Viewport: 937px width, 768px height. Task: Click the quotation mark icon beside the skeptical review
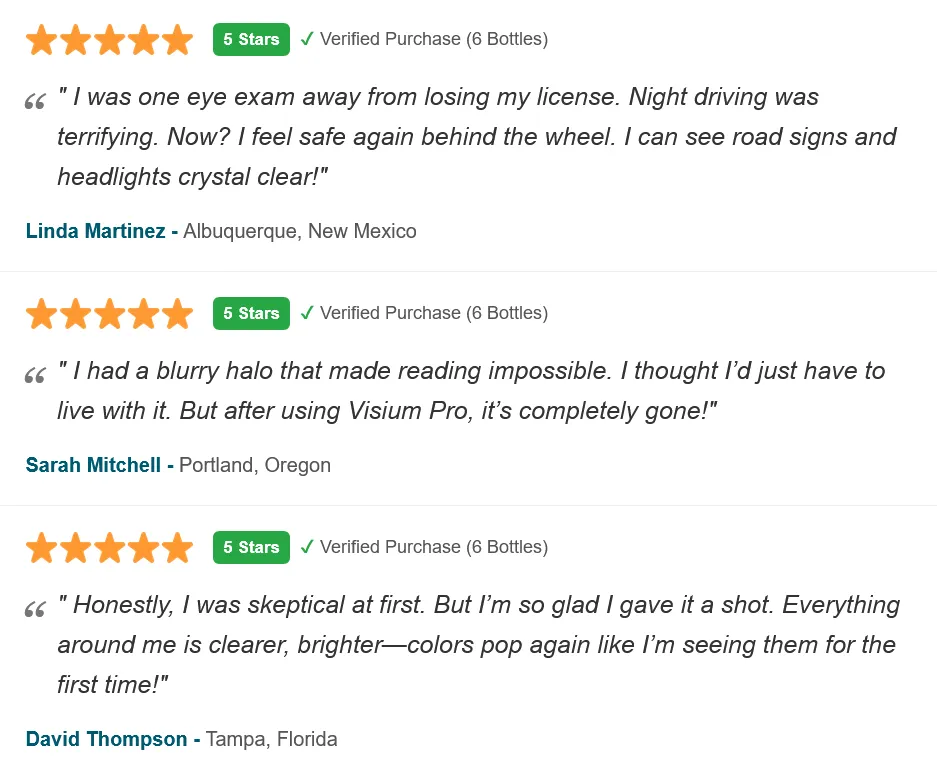tap(35, 610)
